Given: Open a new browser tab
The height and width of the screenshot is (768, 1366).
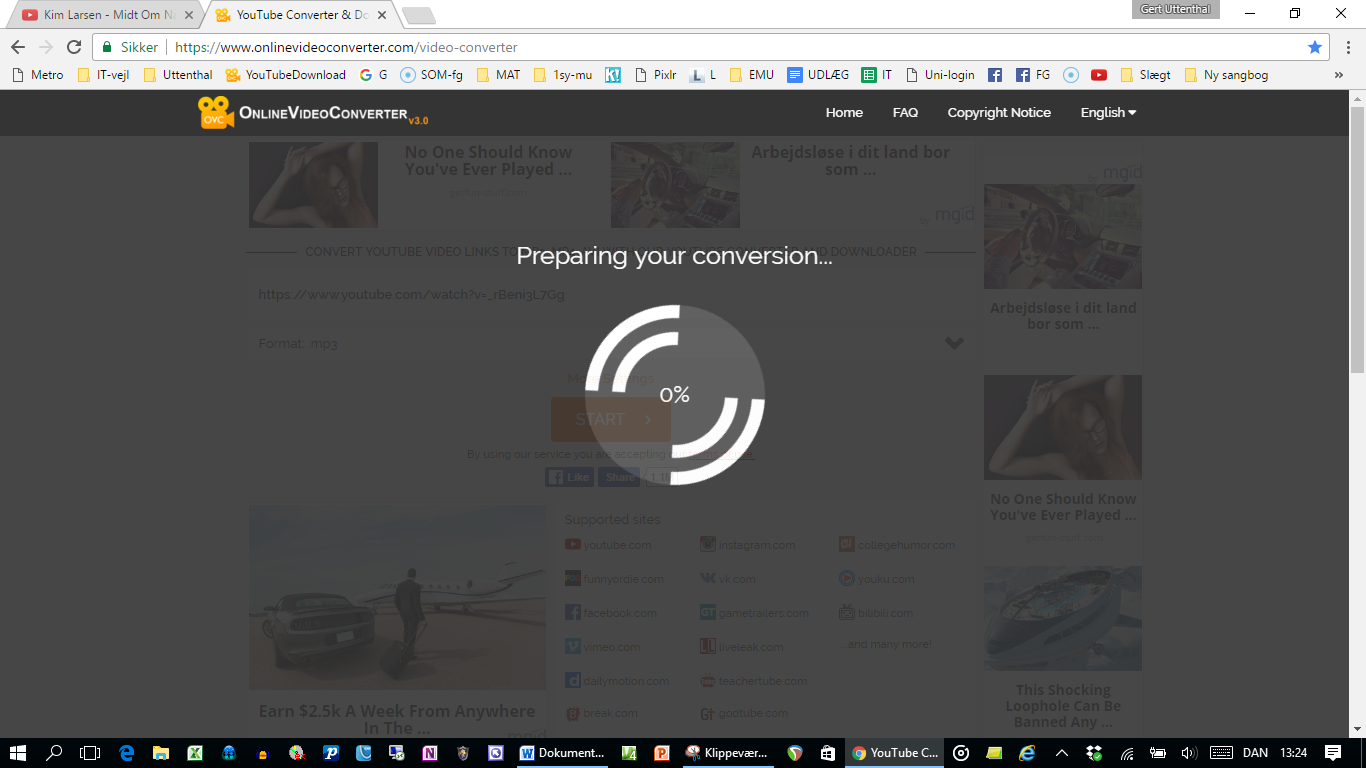Looking at the screenshot, I should 418,15.
